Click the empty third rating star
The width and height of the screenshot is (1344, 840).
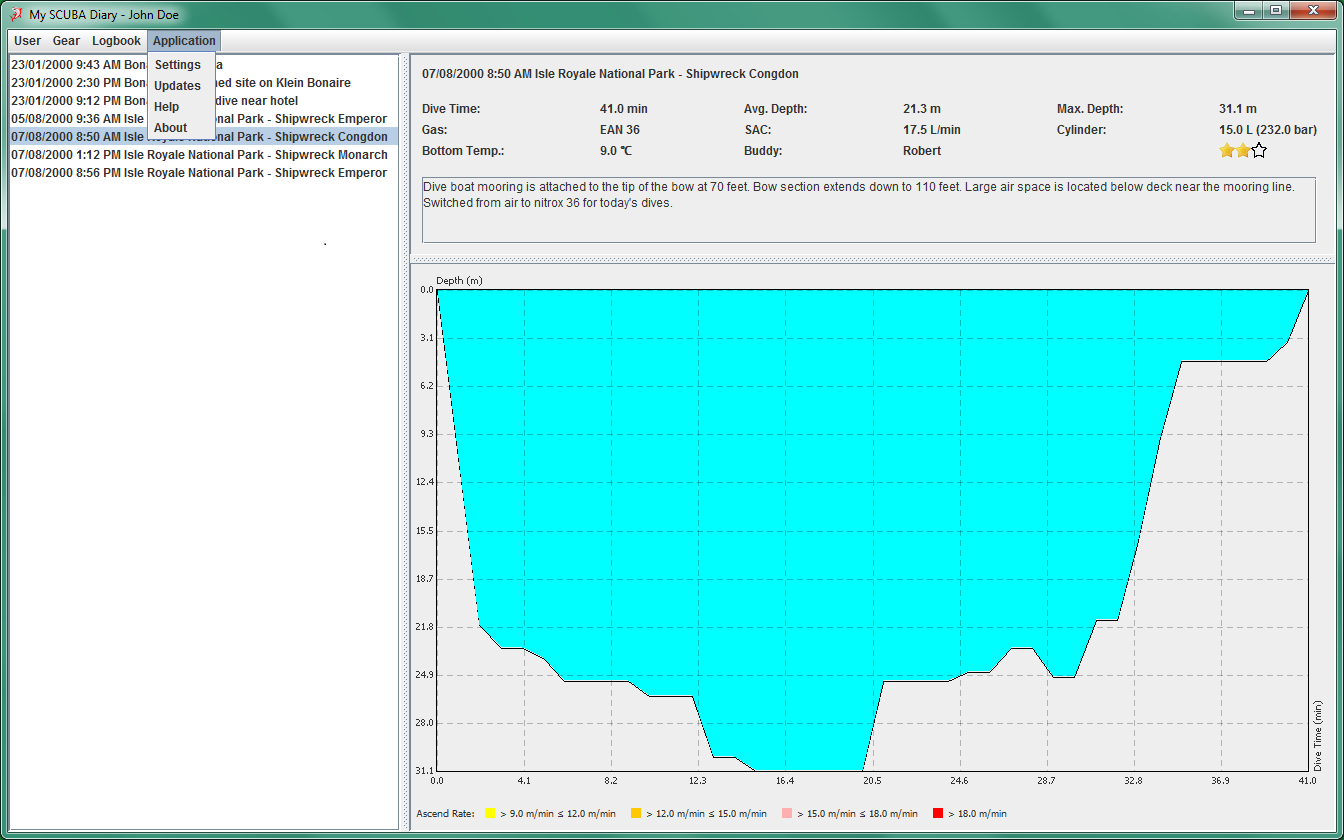(x=1259, y=151)
